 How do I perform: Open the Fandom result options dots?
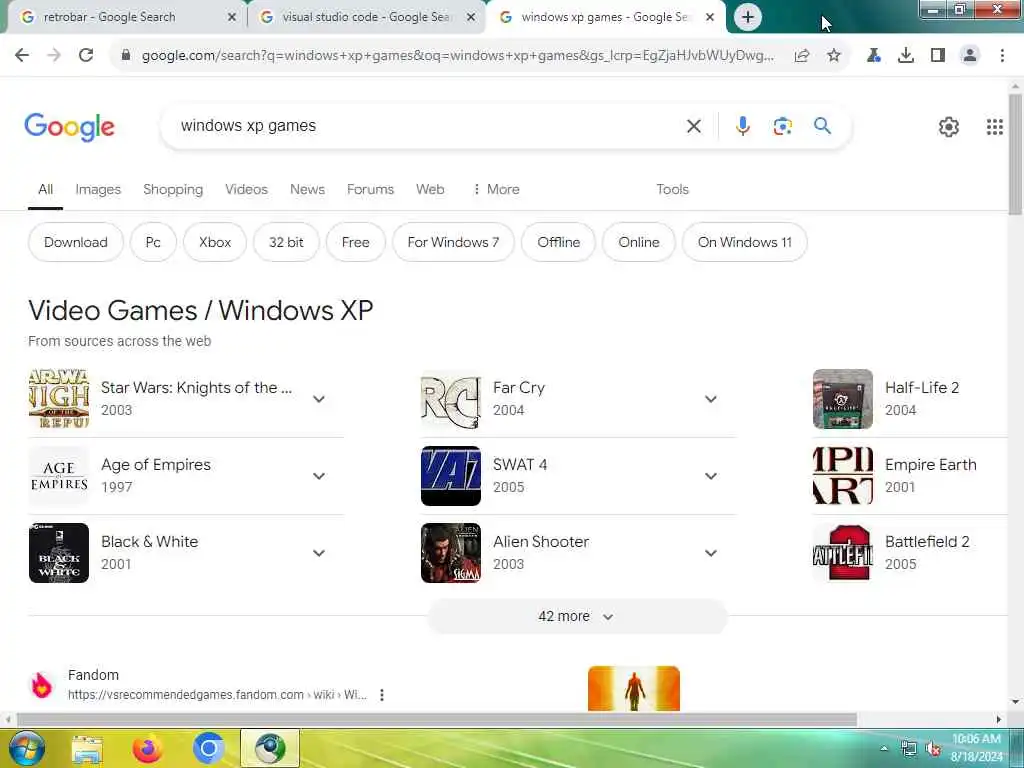pyautogui.click(x=381, y=695)
